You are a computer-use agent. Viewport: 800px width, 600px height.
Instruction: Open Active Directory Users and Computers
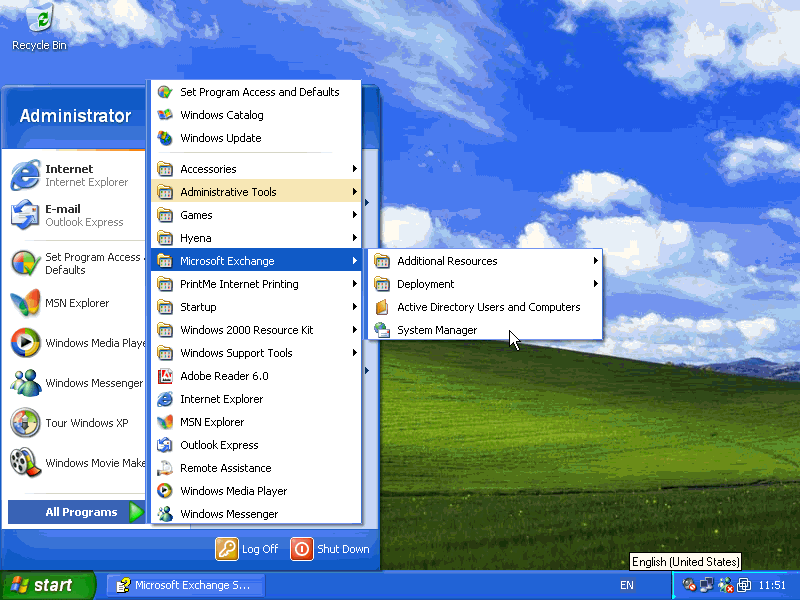pyautogui.click(x=485, y=307)
